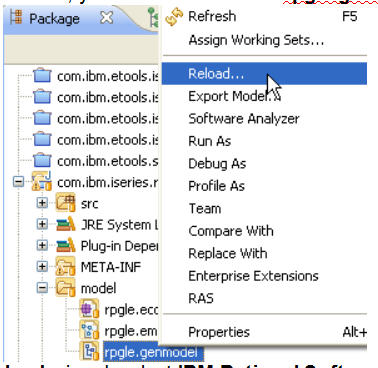
Task: Click the JRE System Library icon
Action: [x=66, y=224]
